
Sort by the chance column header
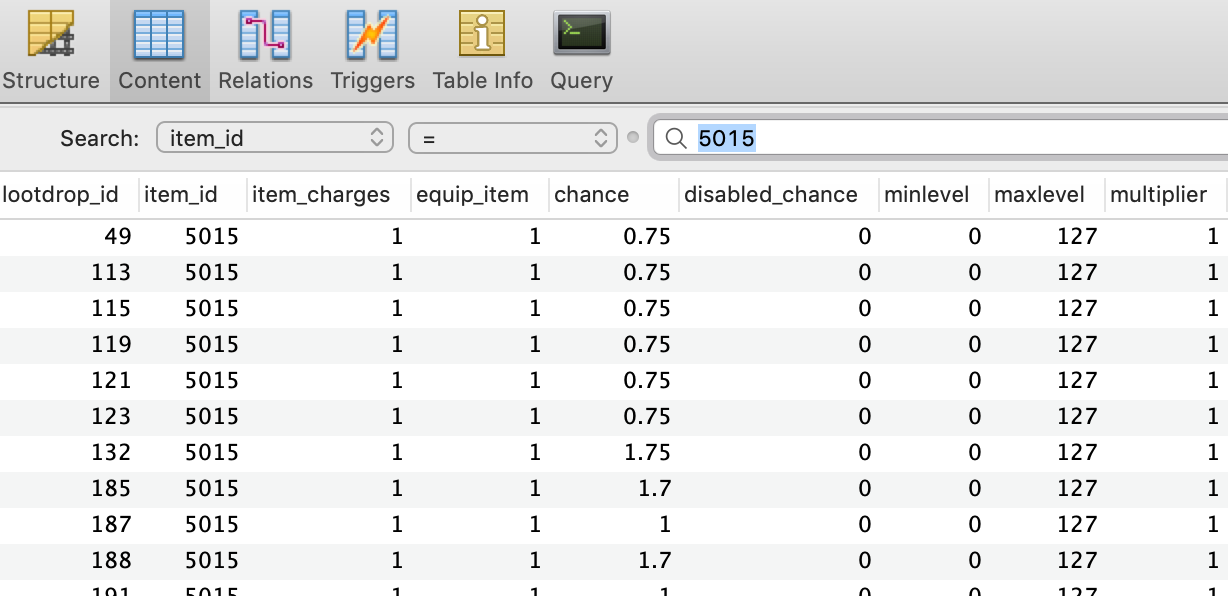pos(592,195)
